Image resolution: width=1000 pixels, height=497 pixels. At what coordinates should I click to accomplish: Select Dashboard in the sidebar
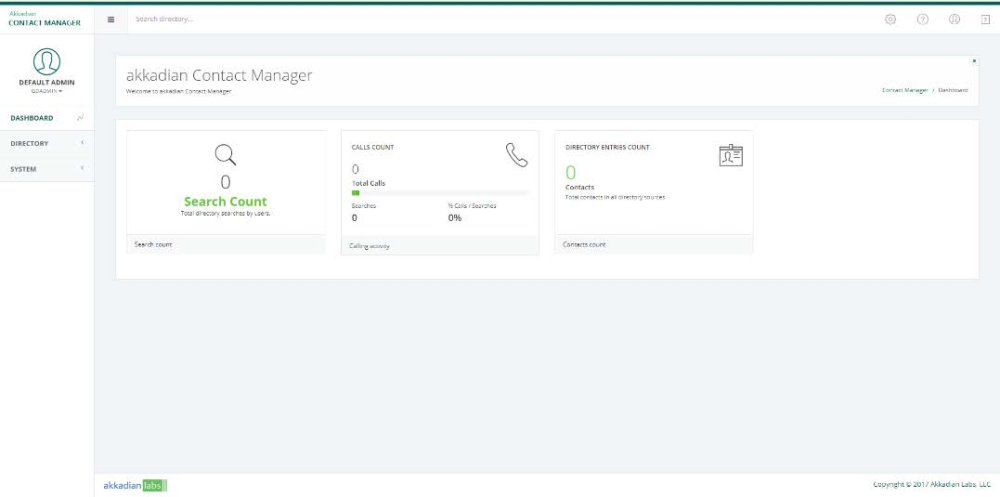(x=47, y=118)
